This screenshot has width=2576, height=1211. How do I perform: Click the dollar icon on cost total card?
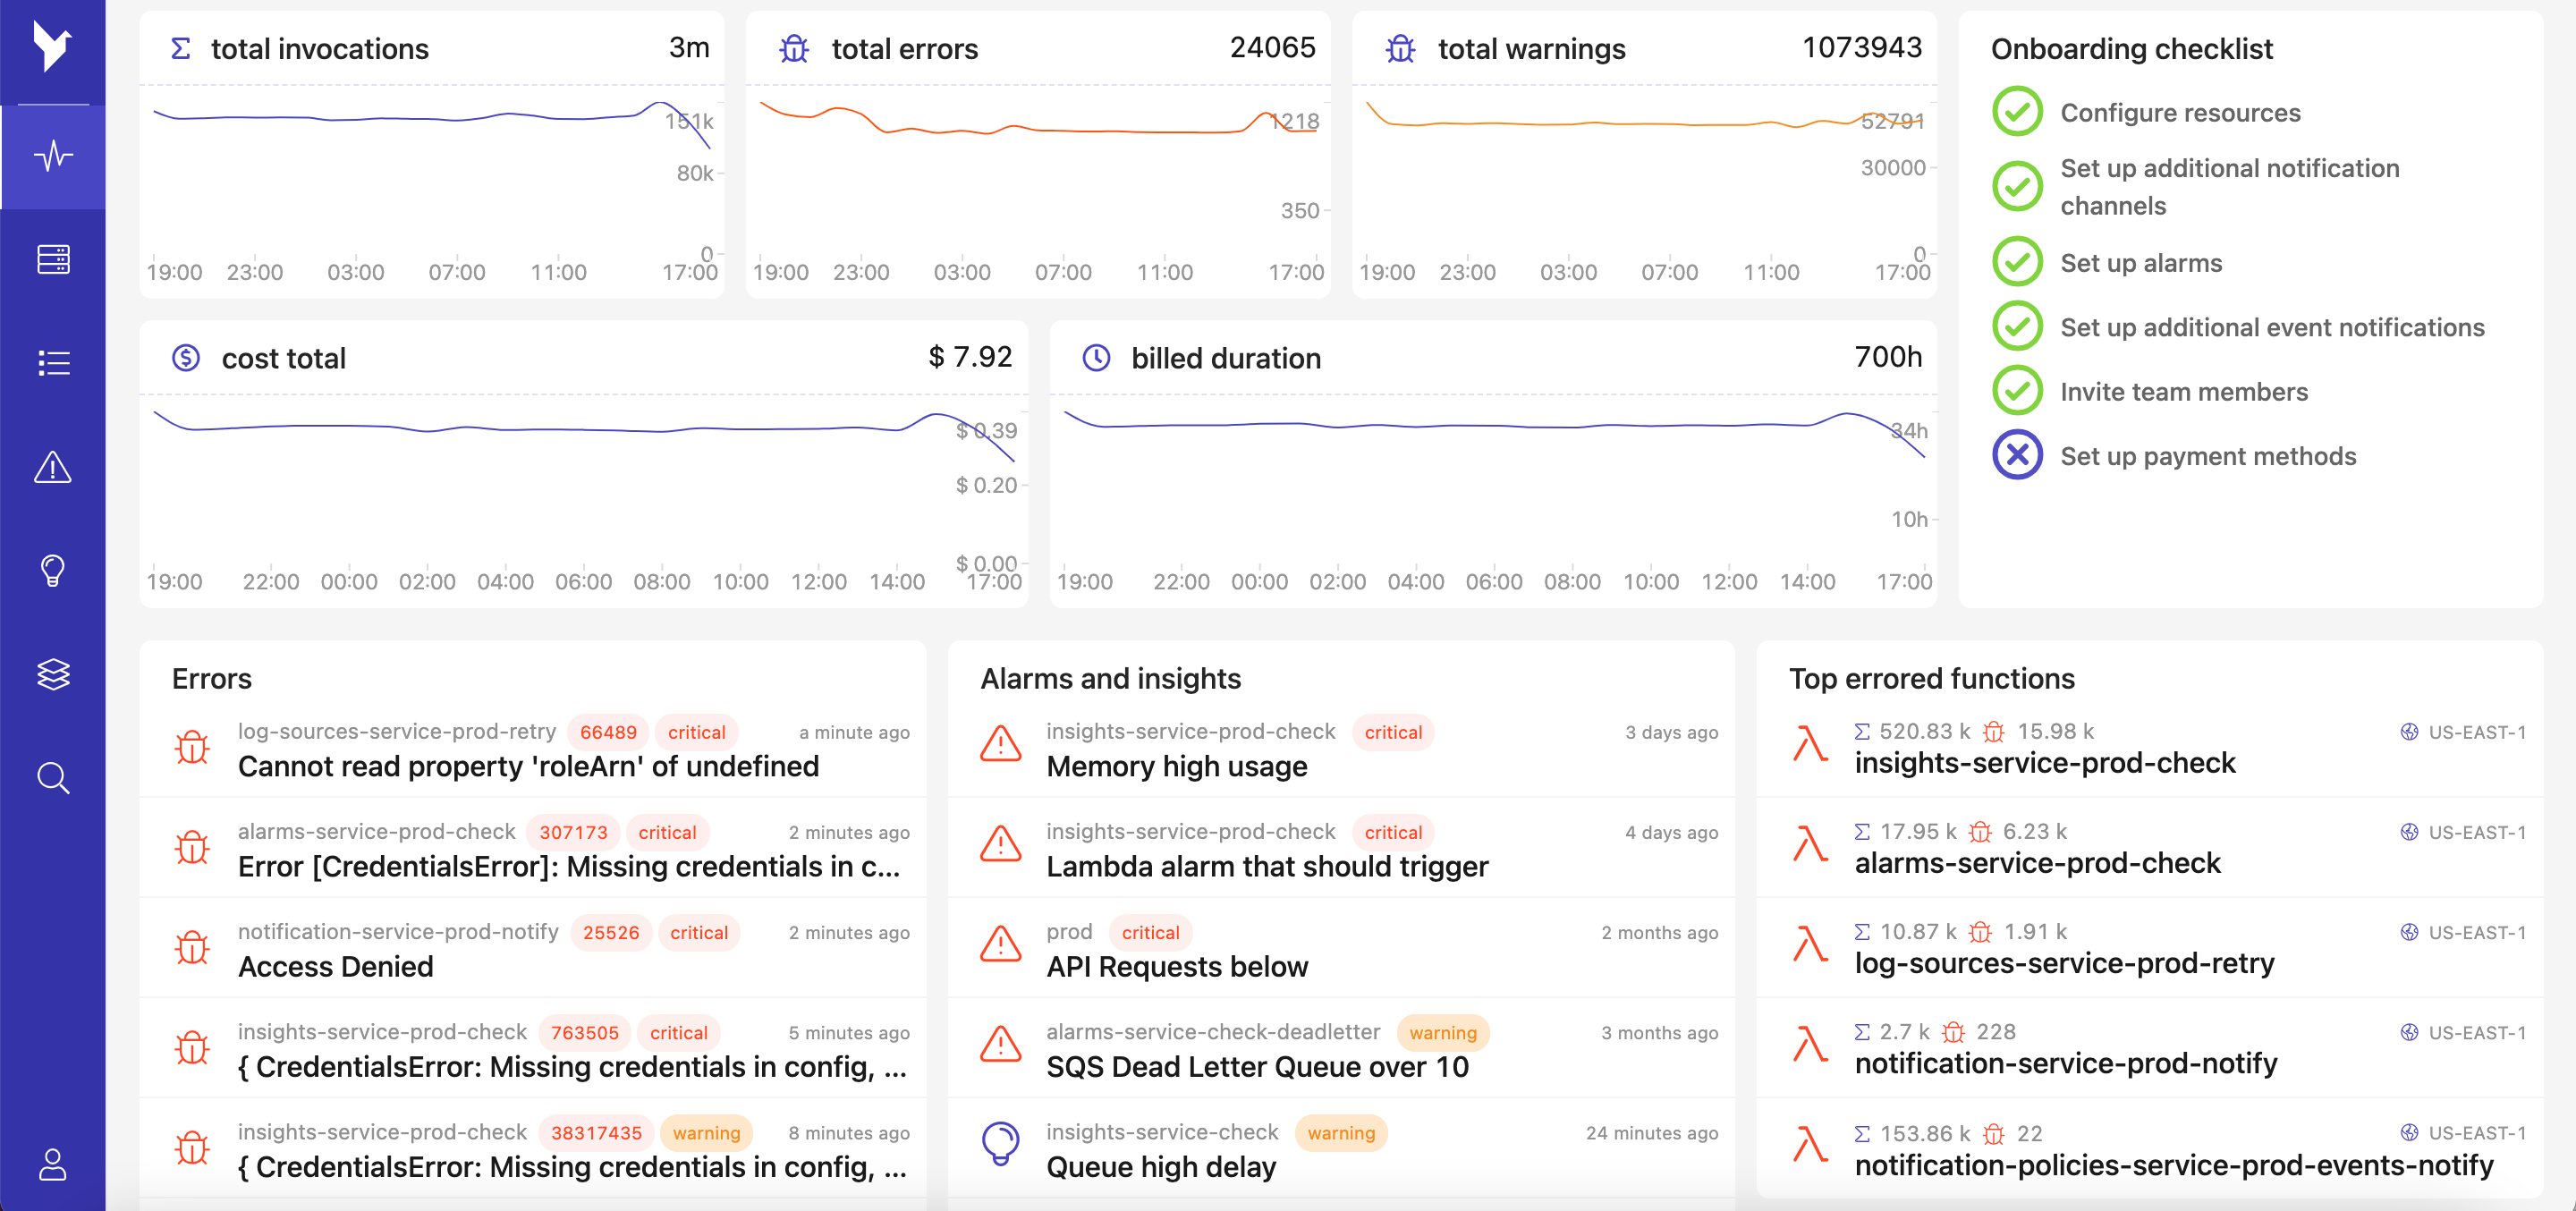(186, 357)
